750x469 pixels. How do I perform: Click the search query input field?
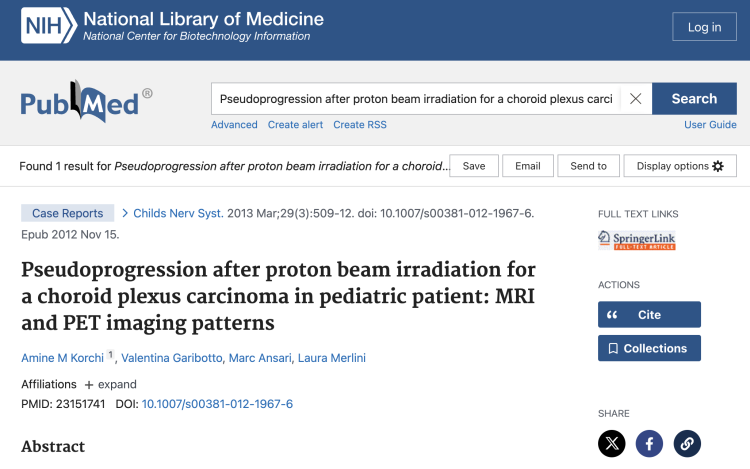pyautogui.click(x=415, y=99)
